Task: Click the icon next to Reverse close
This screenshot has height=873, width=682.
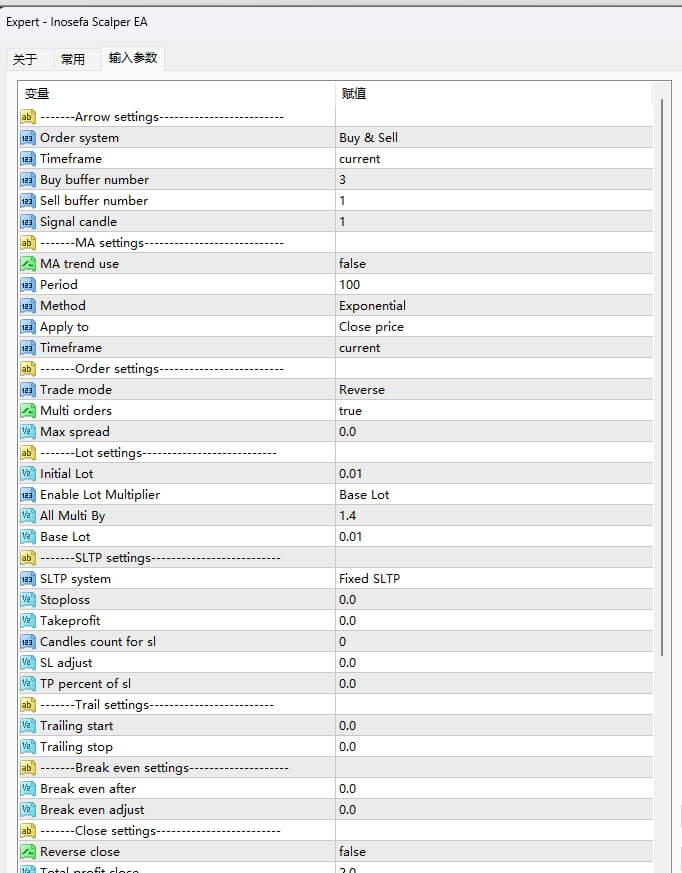Action: [27, 852]
